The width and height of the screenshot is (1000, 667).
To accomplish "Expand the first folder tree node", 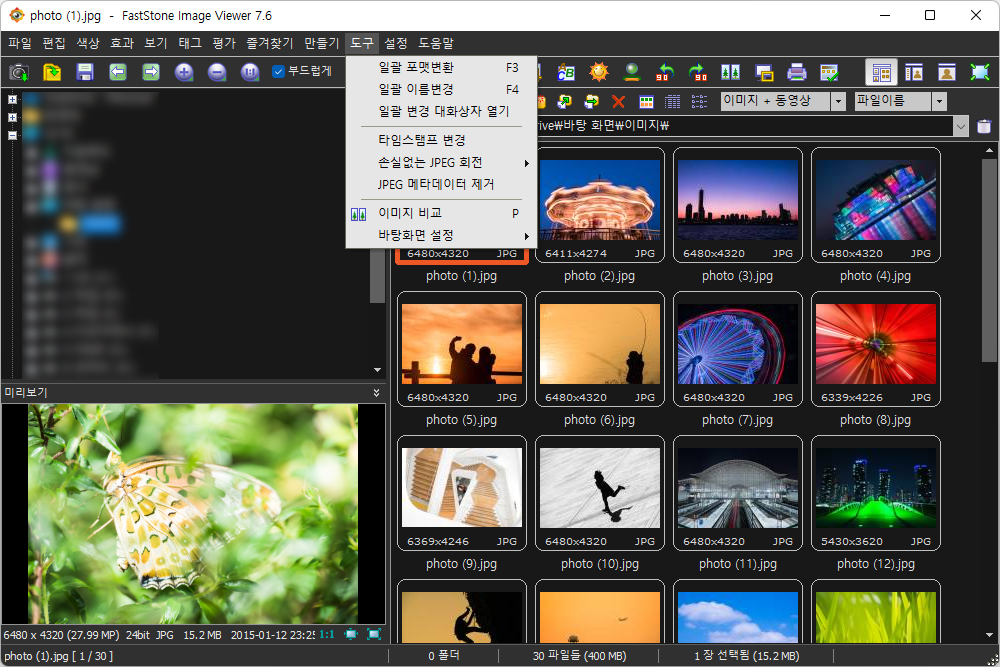I will (12, 99).
